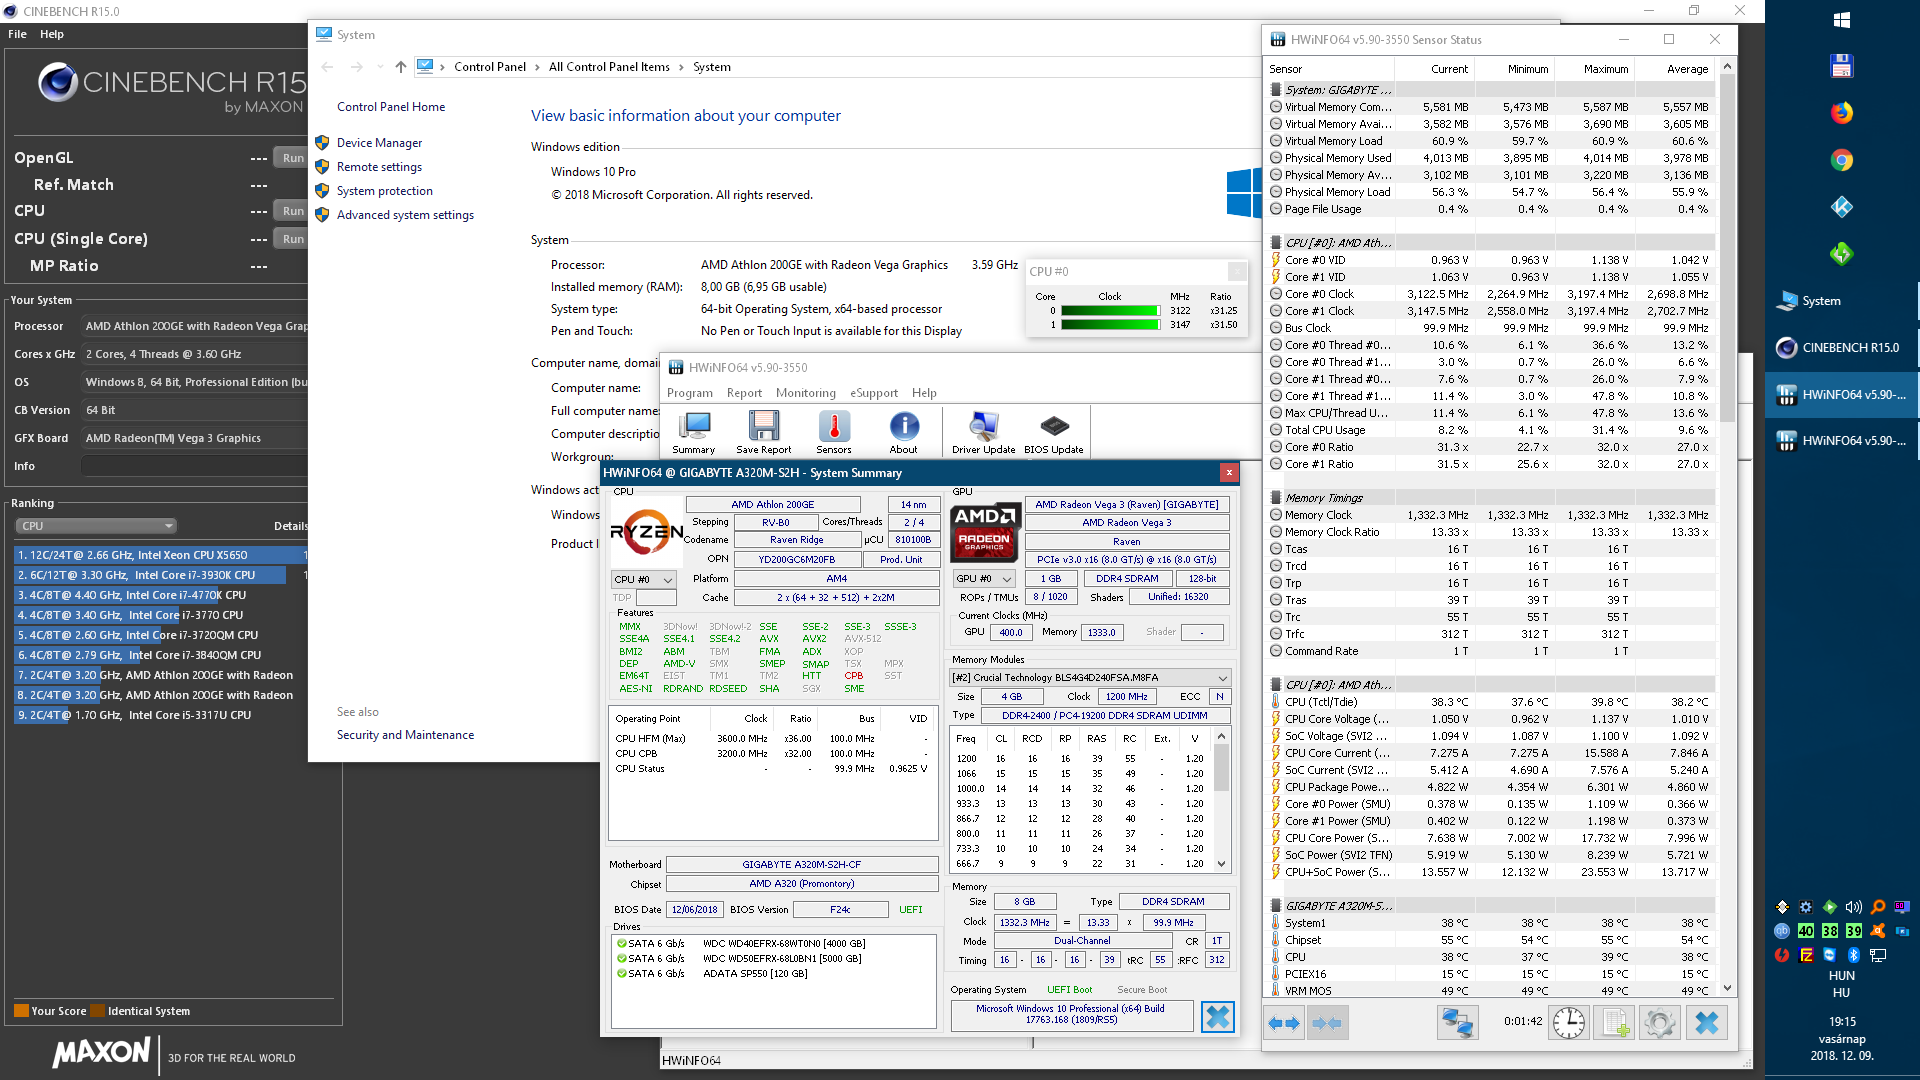Open sensor settings with the gear icon

(x=1660, y=1023)
